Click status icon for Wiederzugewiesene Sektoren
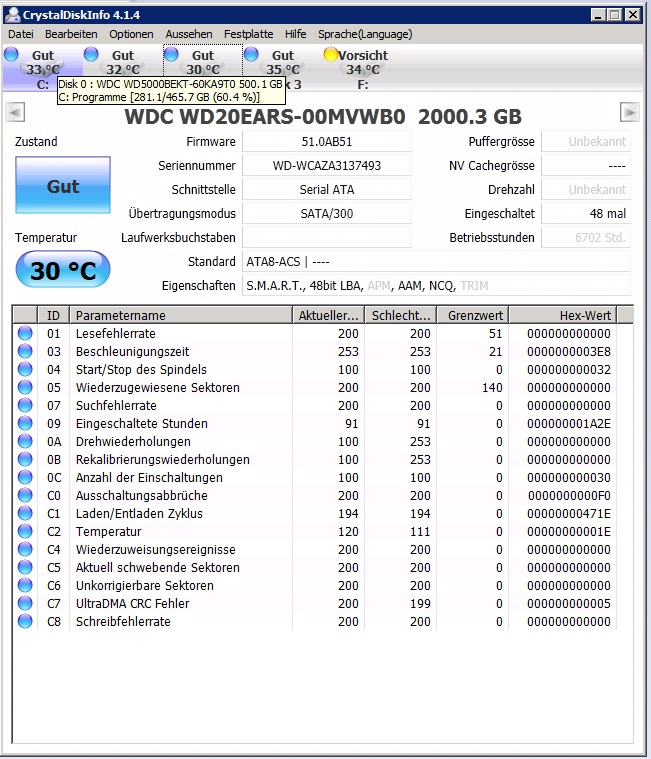Image resolution: width=651 pixels, height=759 pixels. (25, 387)
